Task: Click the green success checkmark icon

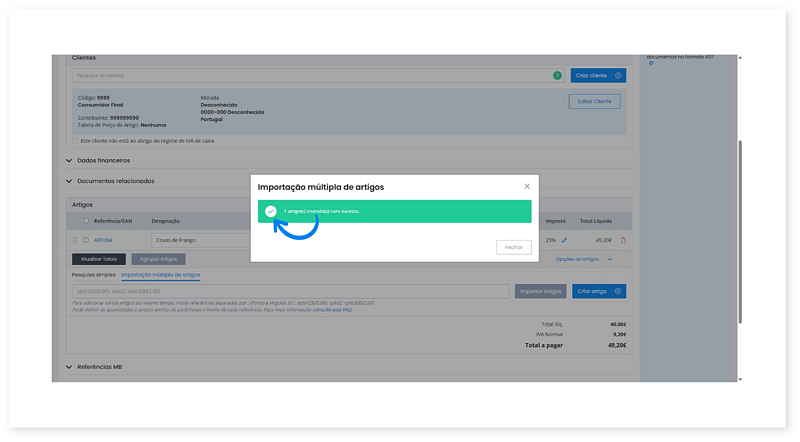Action: pyautogui.click(x=270, y=211)
